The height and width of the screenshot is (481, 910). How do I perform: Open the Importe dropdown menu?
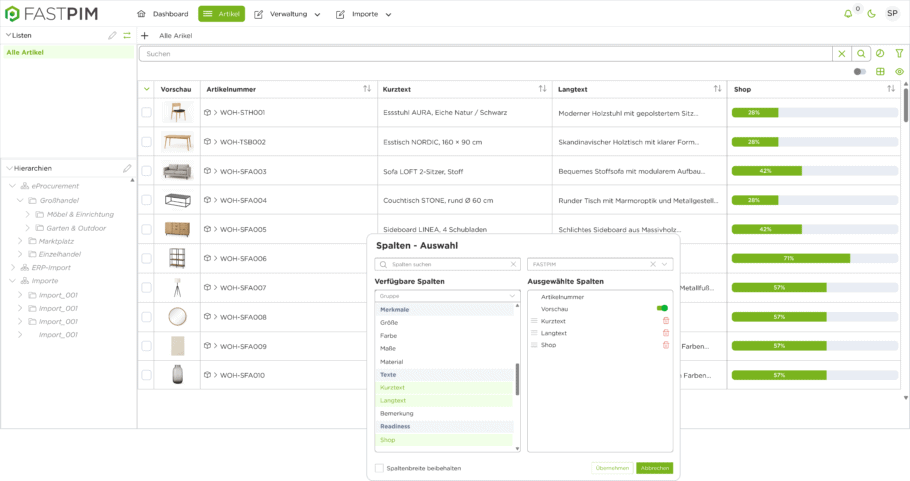(364, 14)
